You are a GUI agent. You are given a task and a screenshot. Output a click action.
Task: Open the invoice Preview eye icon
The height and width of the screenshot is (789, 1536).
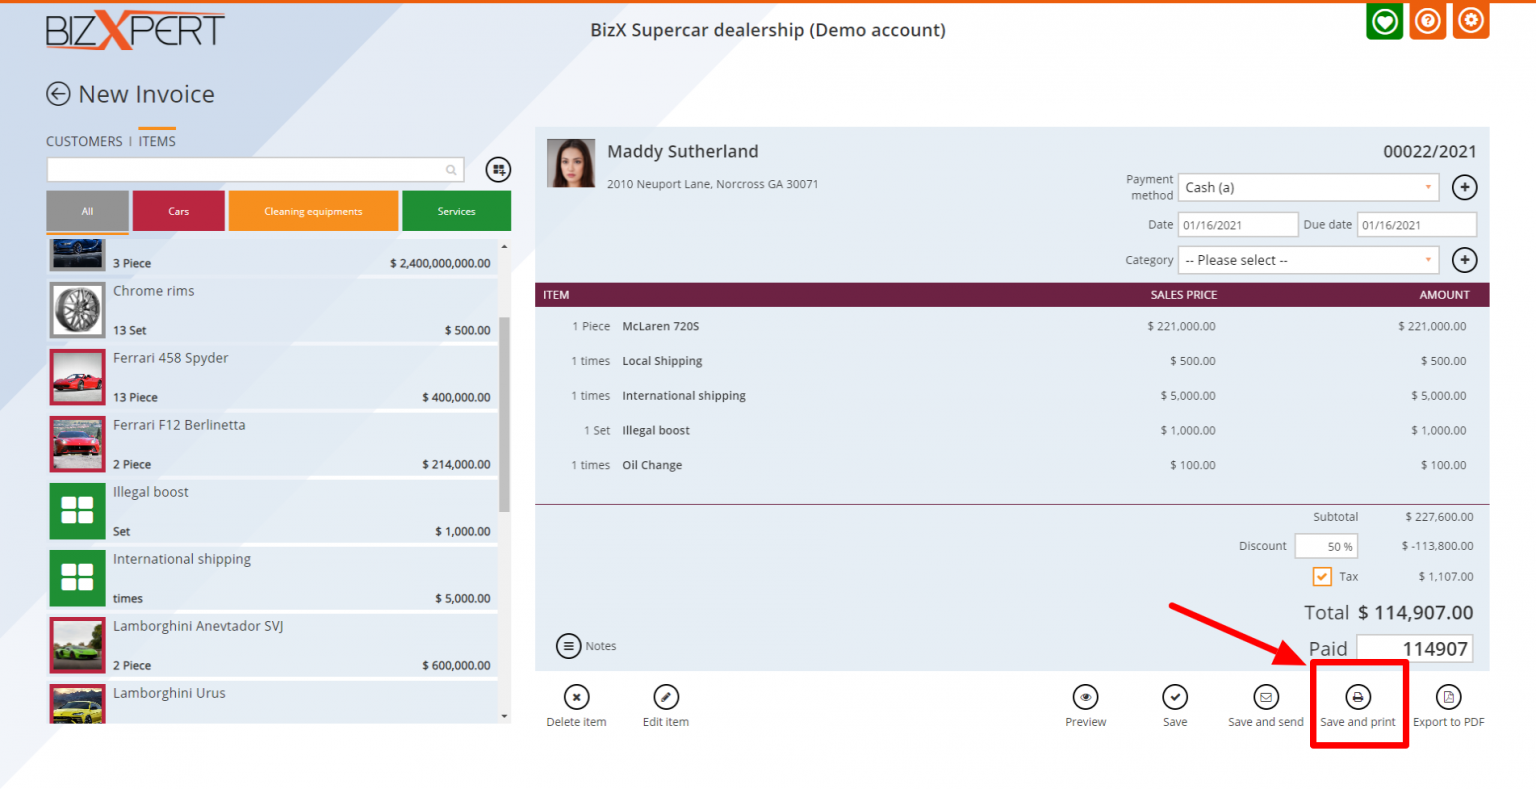tap(1085, 697)
